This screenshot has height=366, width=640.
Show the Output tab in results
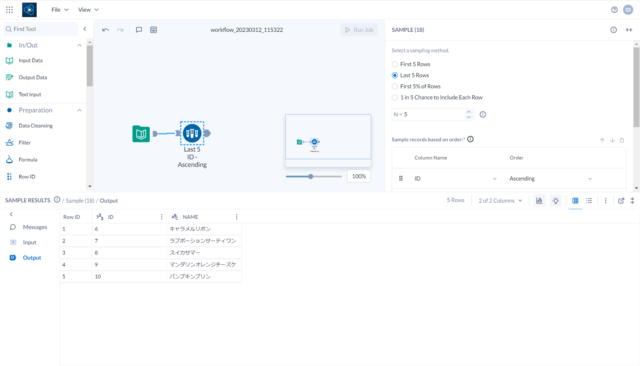coord(25,257)
